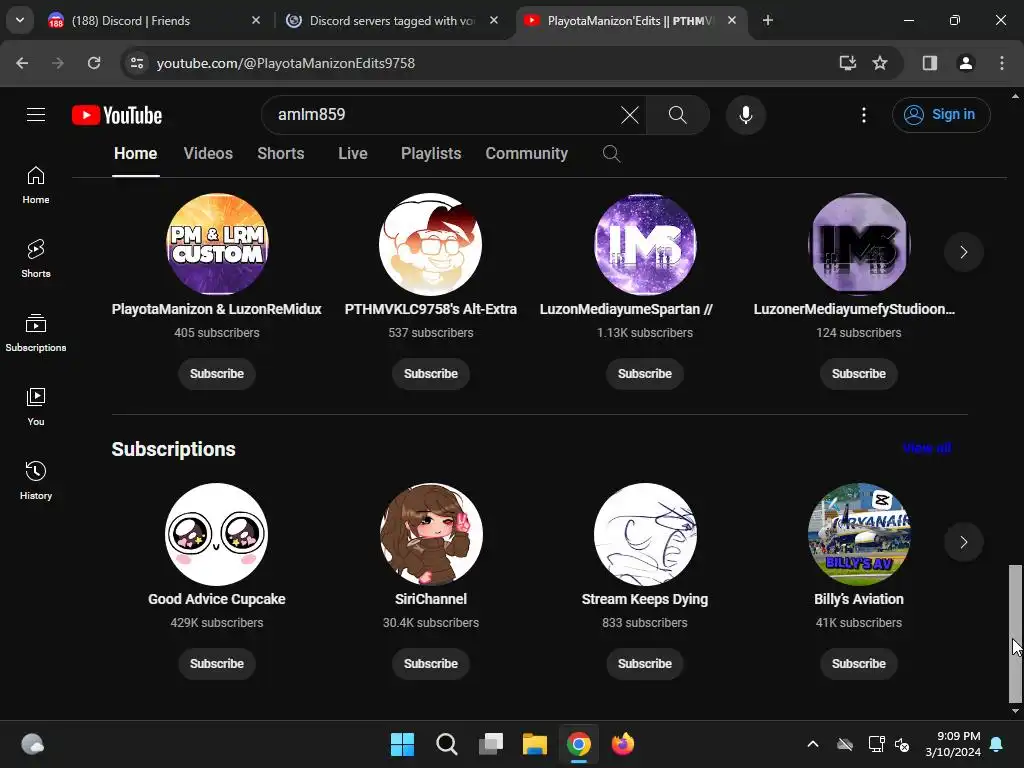
Task: Submit search with the magnifier button
Action: click(x=677, y=115)
